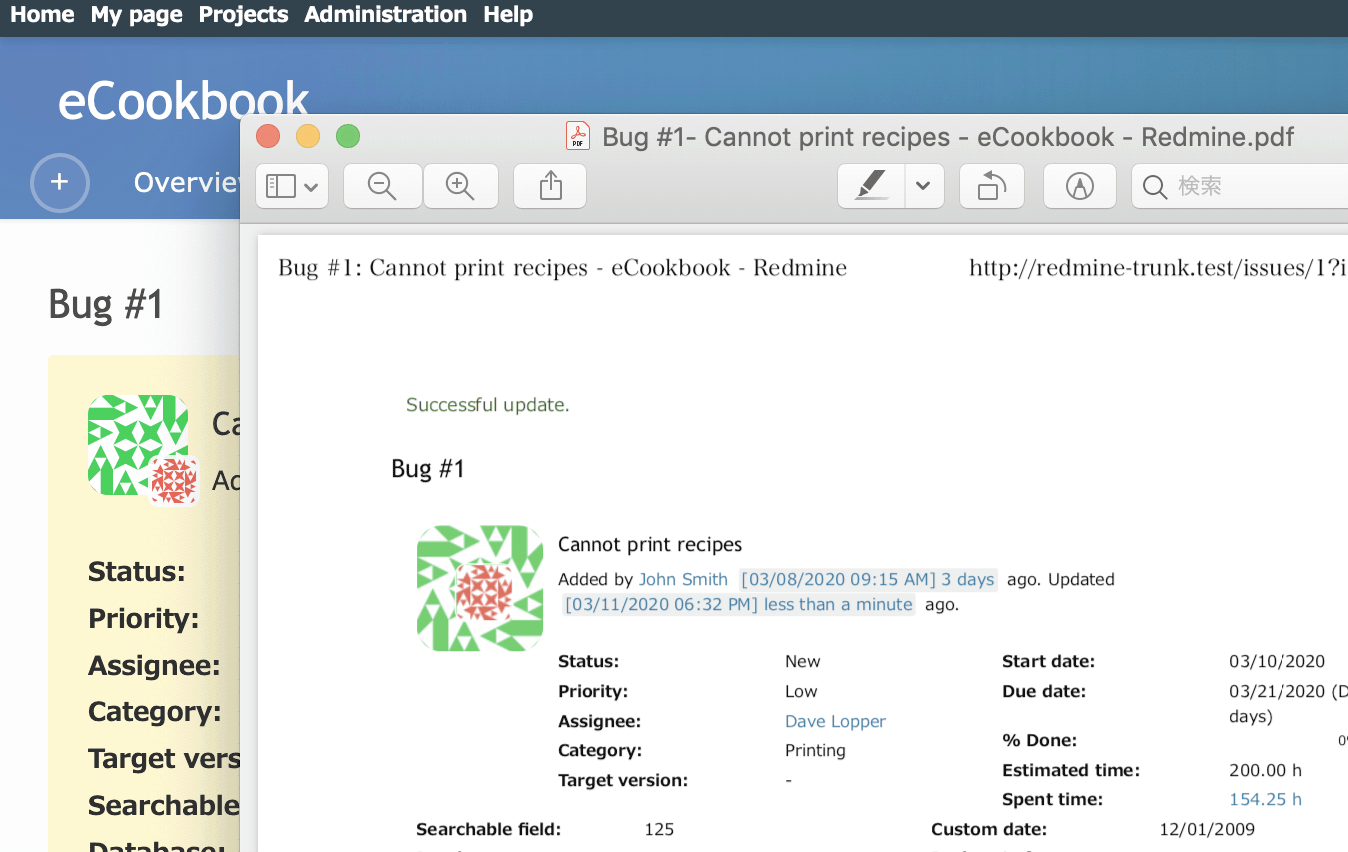Click the Low priority value in PDF

click(x=801, y=691)
